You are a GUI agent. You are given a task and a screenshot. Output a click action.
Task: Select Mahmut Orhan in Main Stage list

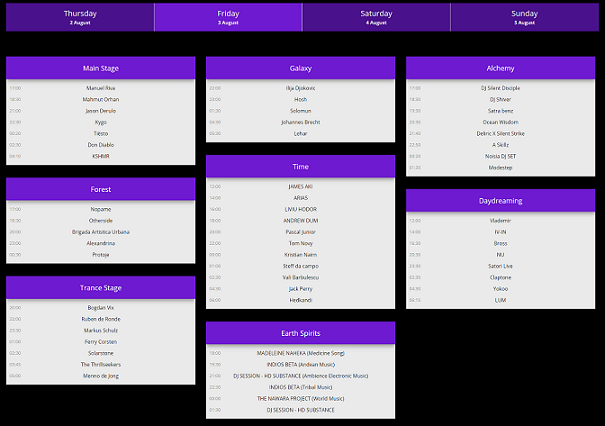[x=101, y=99]
